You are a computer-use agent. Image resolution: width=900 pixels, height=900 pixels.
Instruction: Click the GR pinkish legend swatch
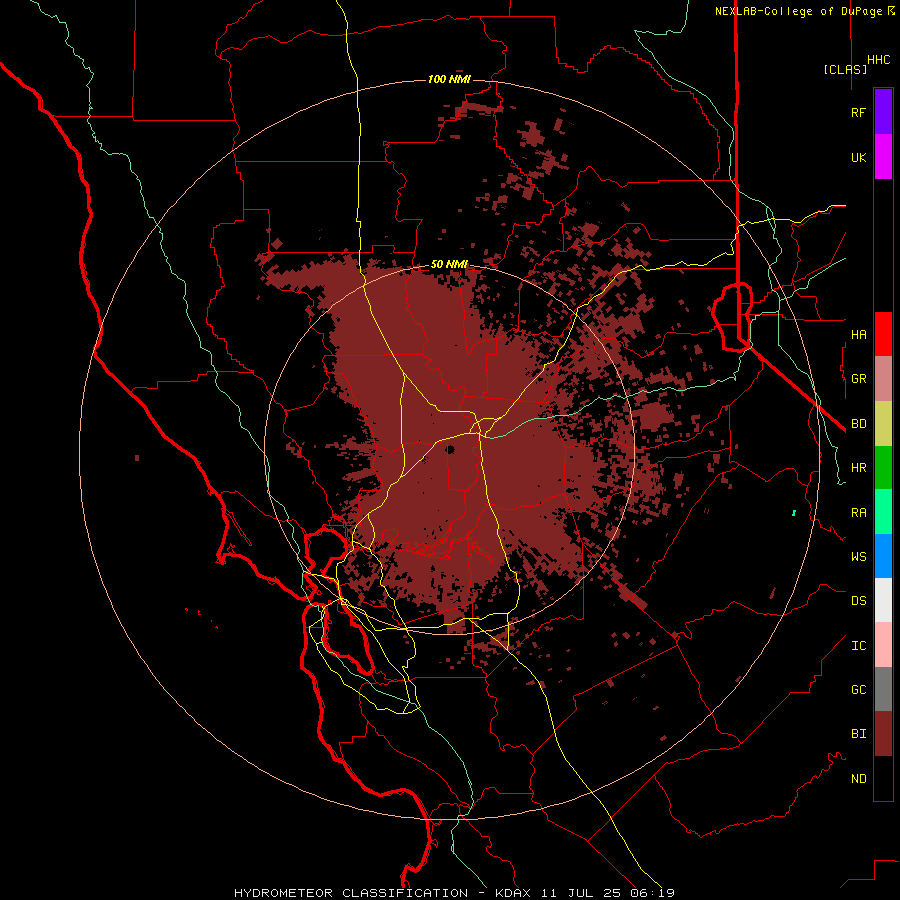pos(883,379)
